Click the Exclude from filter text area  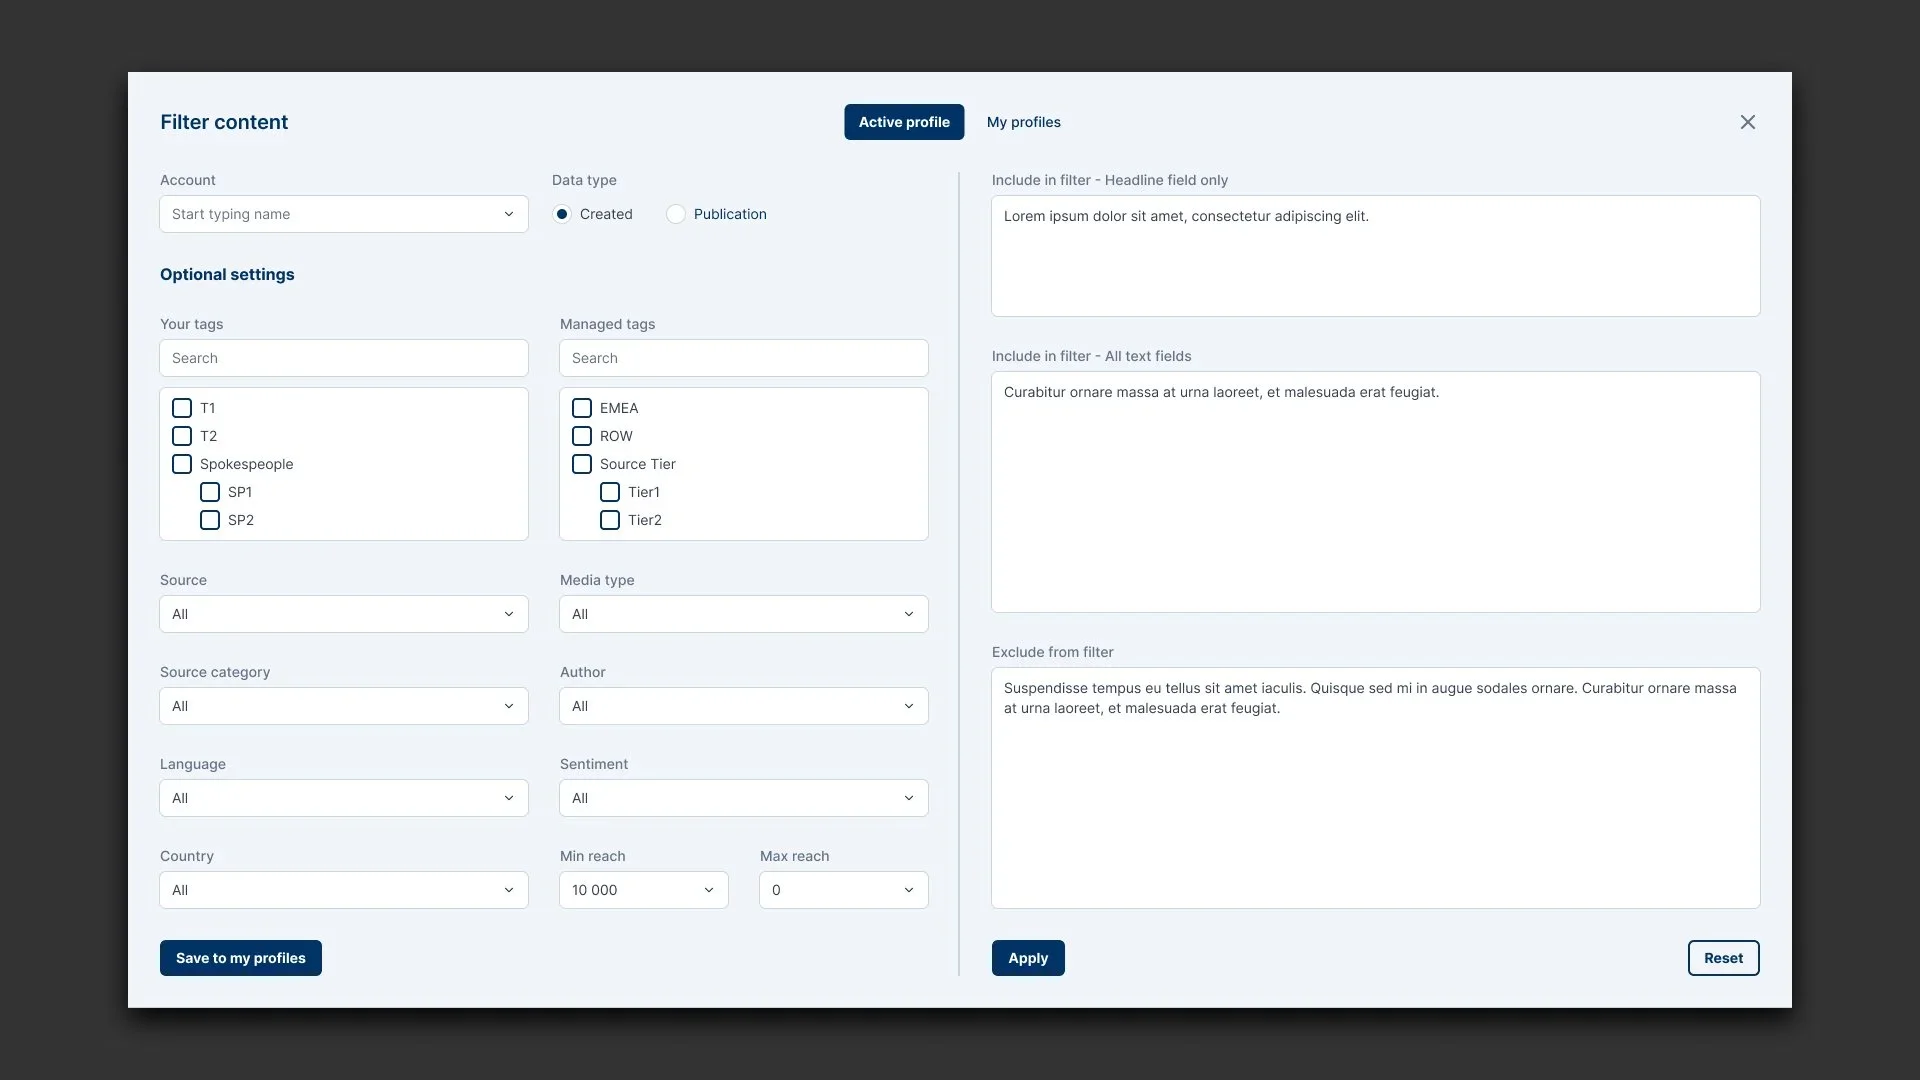(x=1375, y=788)
